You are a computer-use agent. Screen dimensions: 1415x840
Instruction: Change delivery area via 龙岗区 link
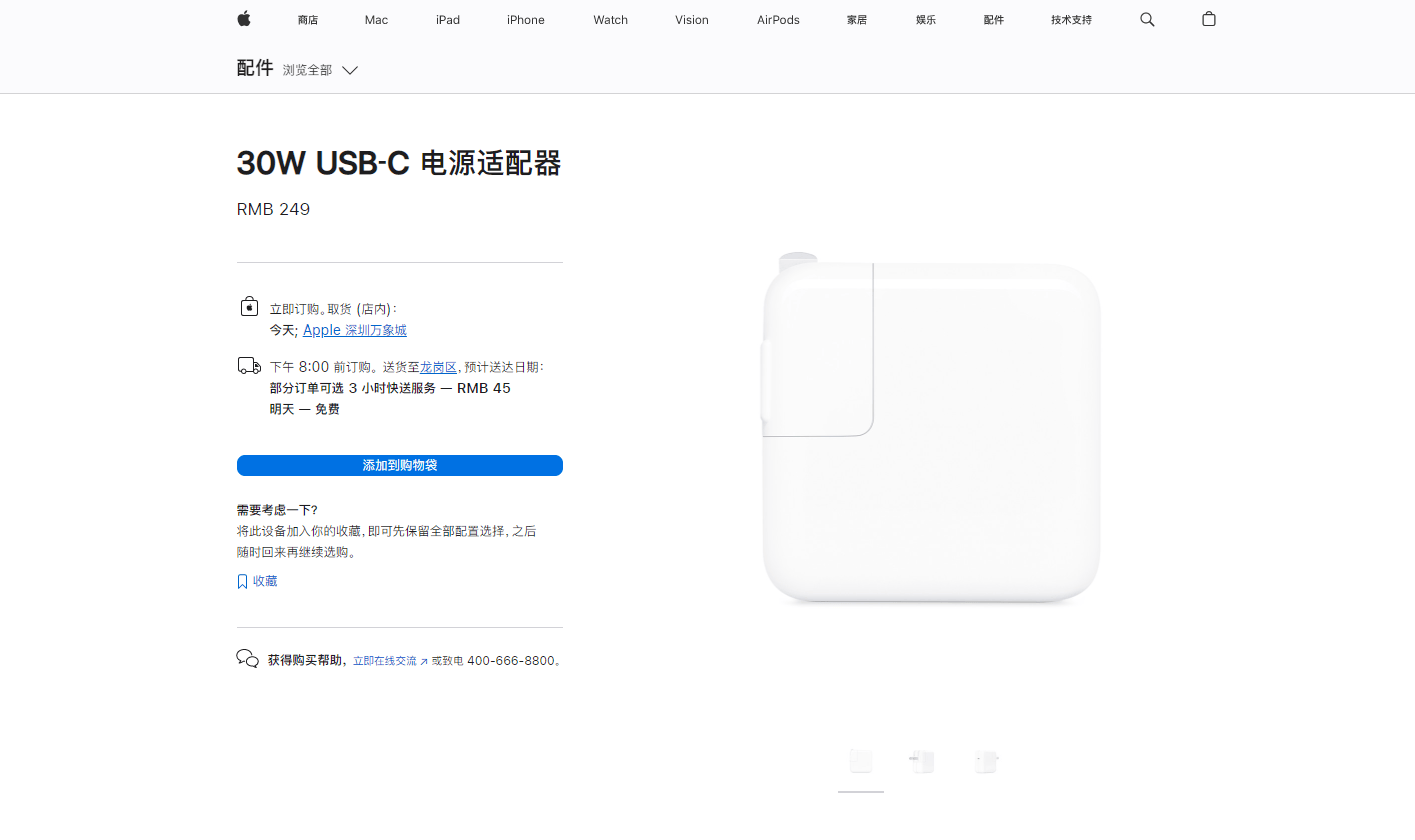click(x=438, y=367)
